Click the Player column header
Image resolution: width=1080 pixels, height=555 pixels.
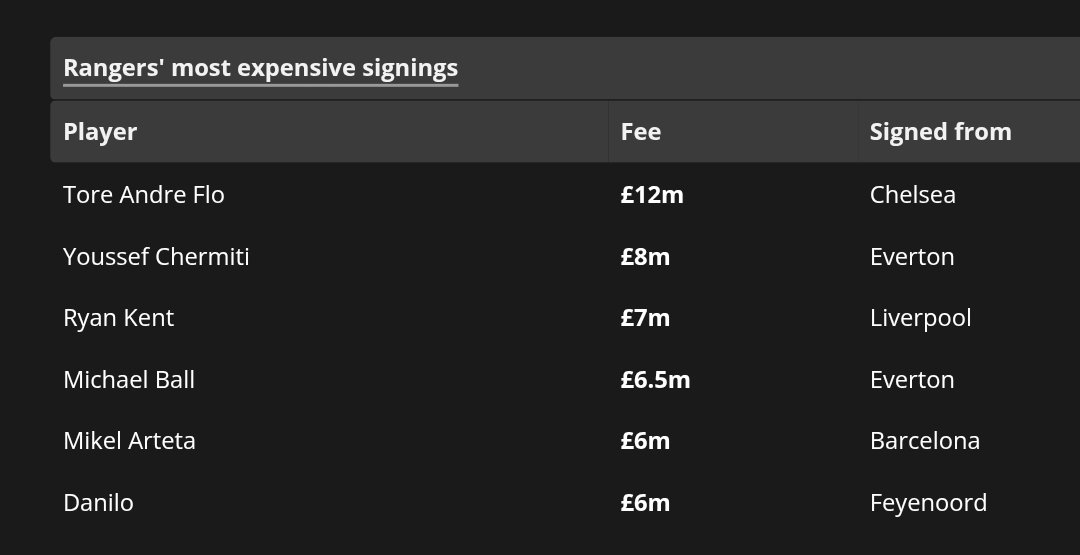pyautogui.click(x=100, y=132)
